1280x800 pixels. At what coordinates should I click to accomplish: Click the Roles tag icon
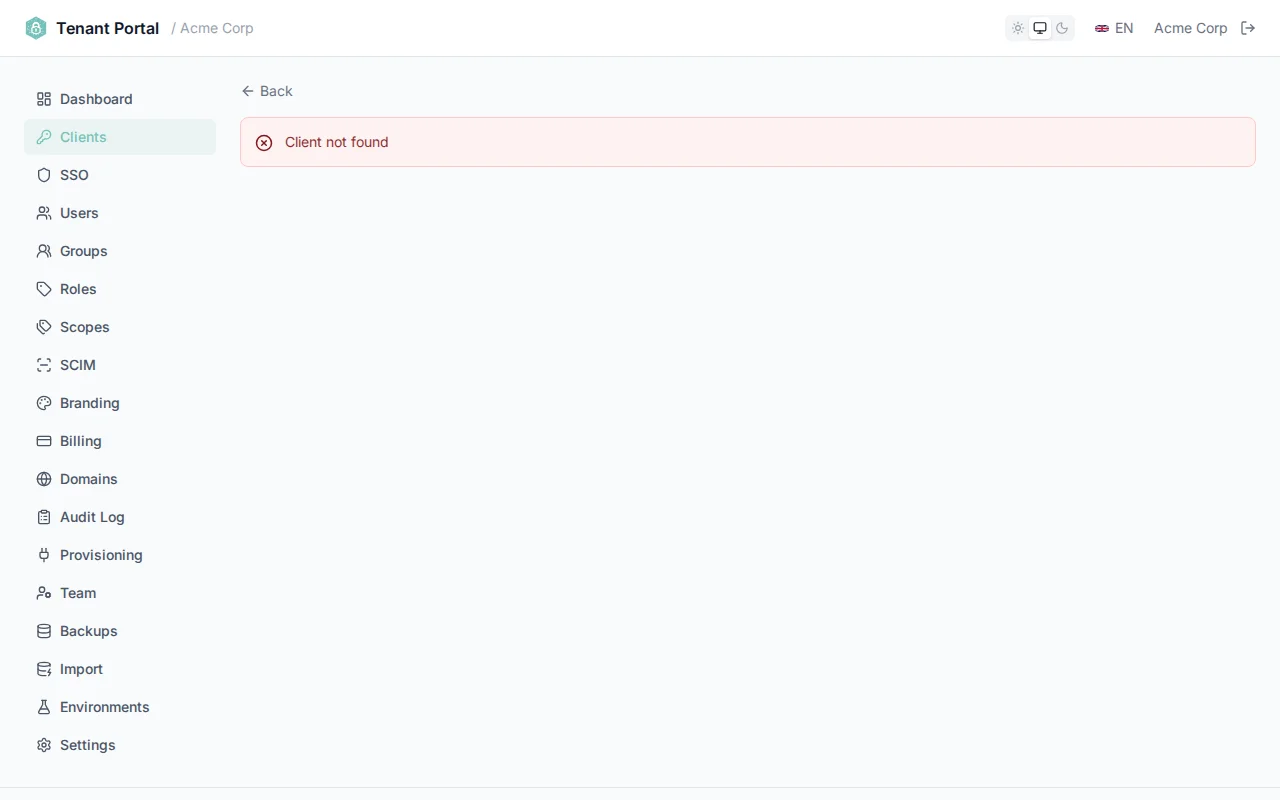(44, 289)
